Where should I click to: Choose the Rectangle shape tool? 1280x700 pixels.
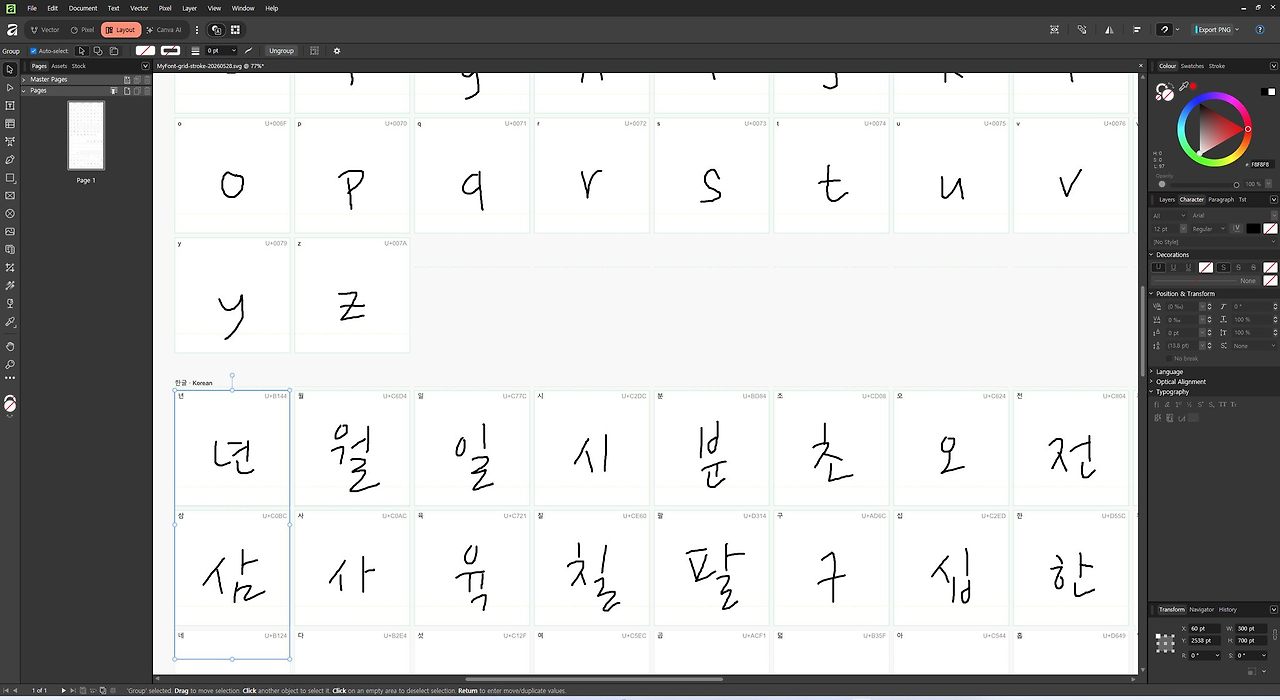point(10,178)
